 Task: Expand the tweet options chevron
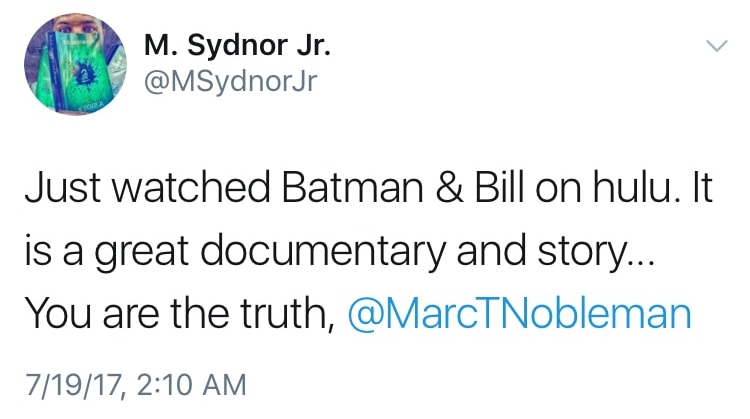click(716, 46)
